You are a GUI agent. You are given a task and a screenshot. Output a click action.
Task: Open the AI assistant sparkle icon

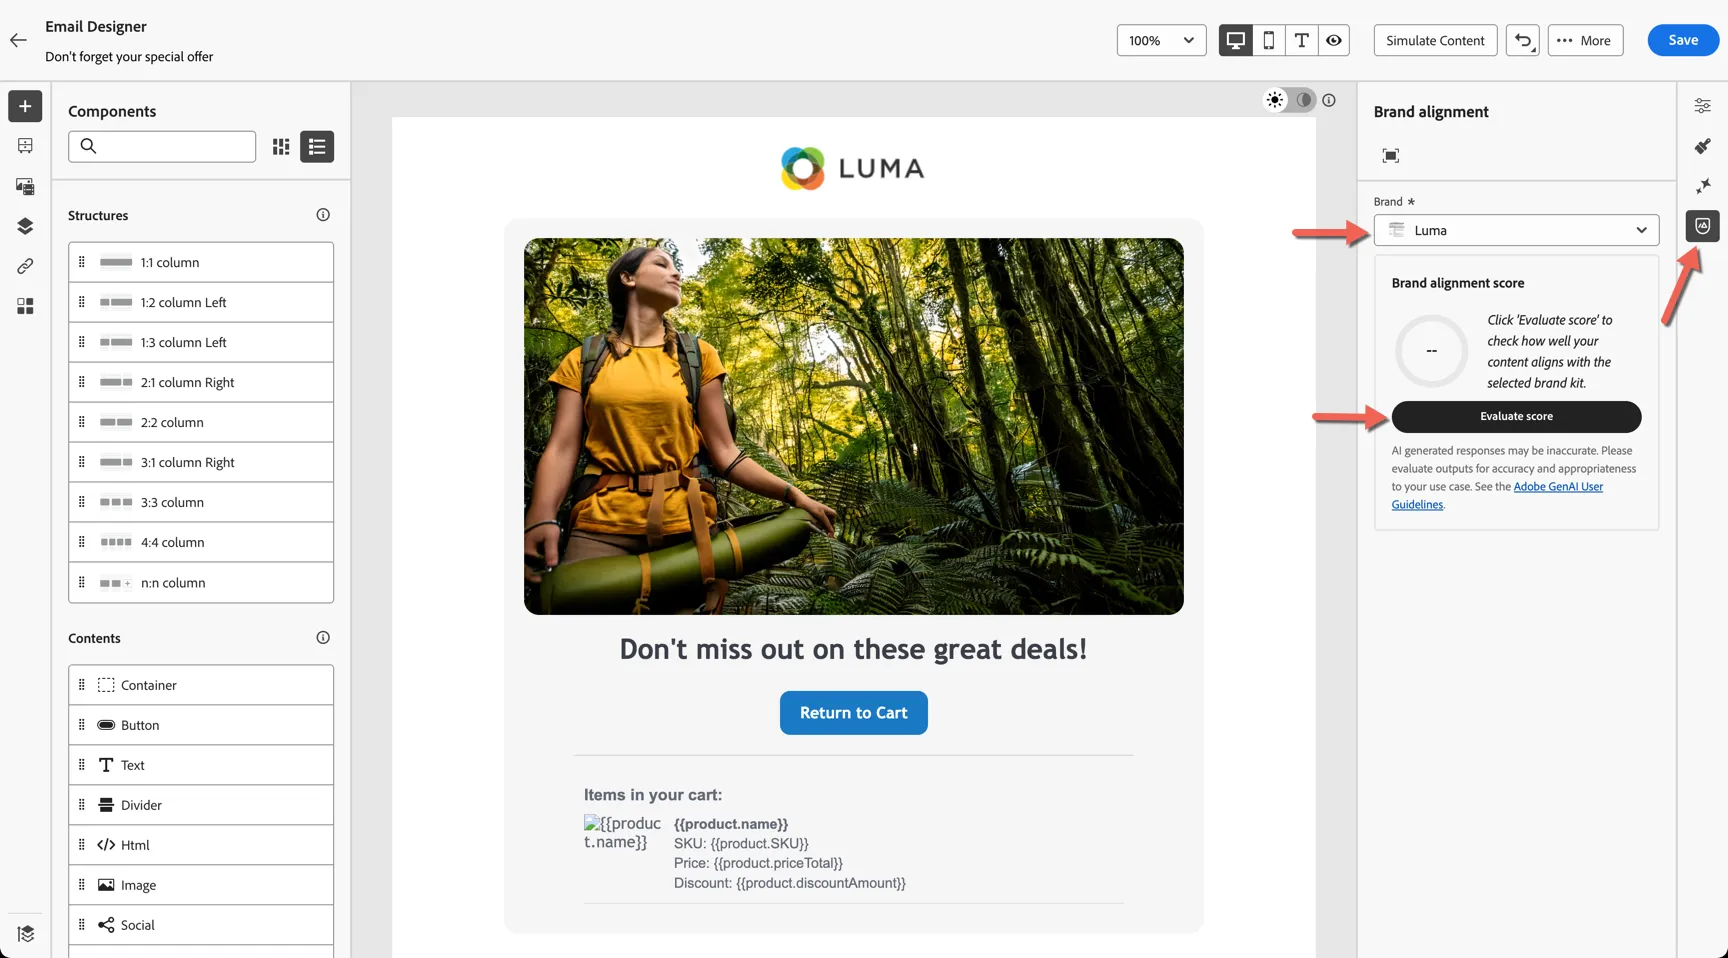[1702, 186]
